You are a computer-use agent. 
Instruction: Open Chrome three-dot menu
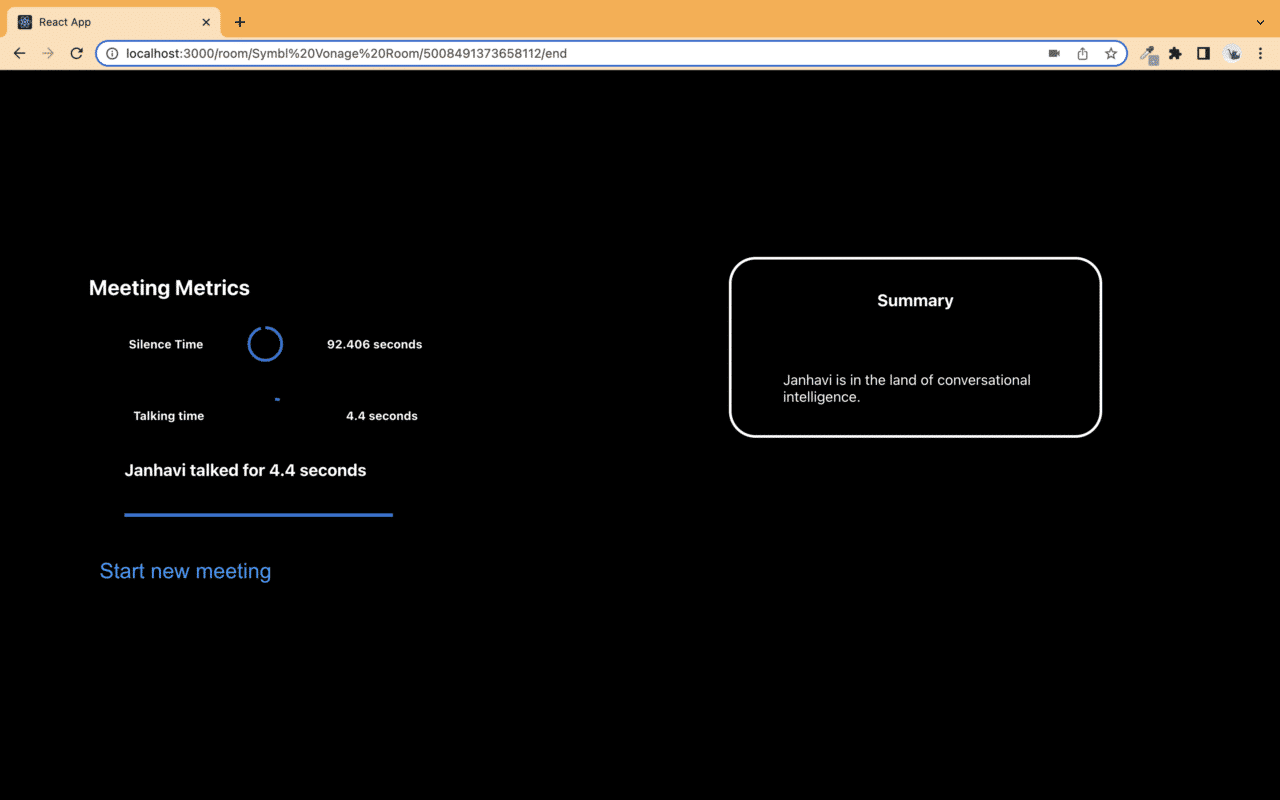coord(1260,53)
